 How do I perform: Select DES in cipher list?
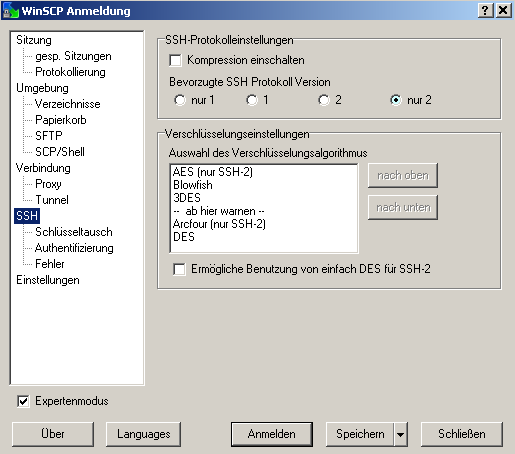click(184, 237)
